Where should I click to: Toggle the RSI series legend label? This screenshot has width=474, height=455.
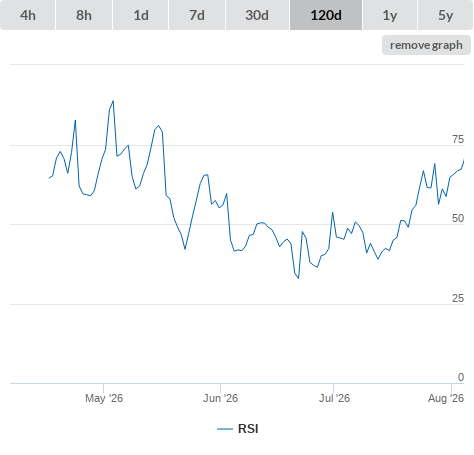point(248,429)
